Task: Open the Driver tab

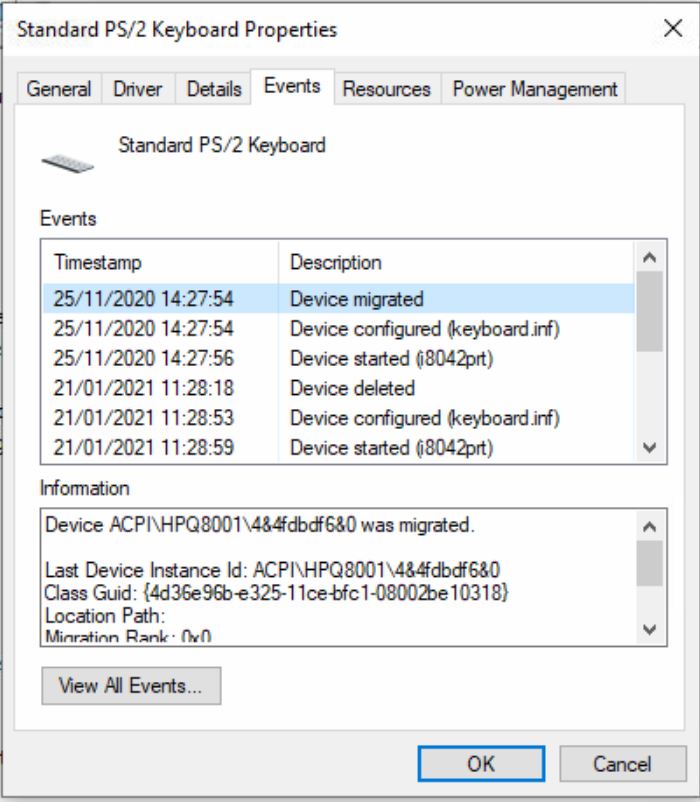Action: [138, 89]
